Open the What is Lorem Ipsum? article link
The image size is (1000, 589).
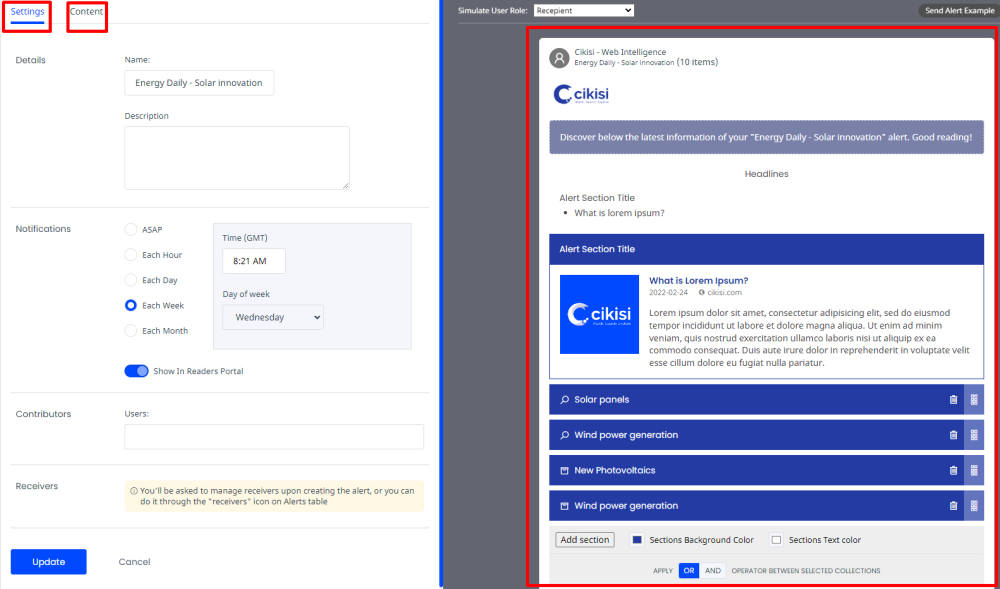click(698, 280)
